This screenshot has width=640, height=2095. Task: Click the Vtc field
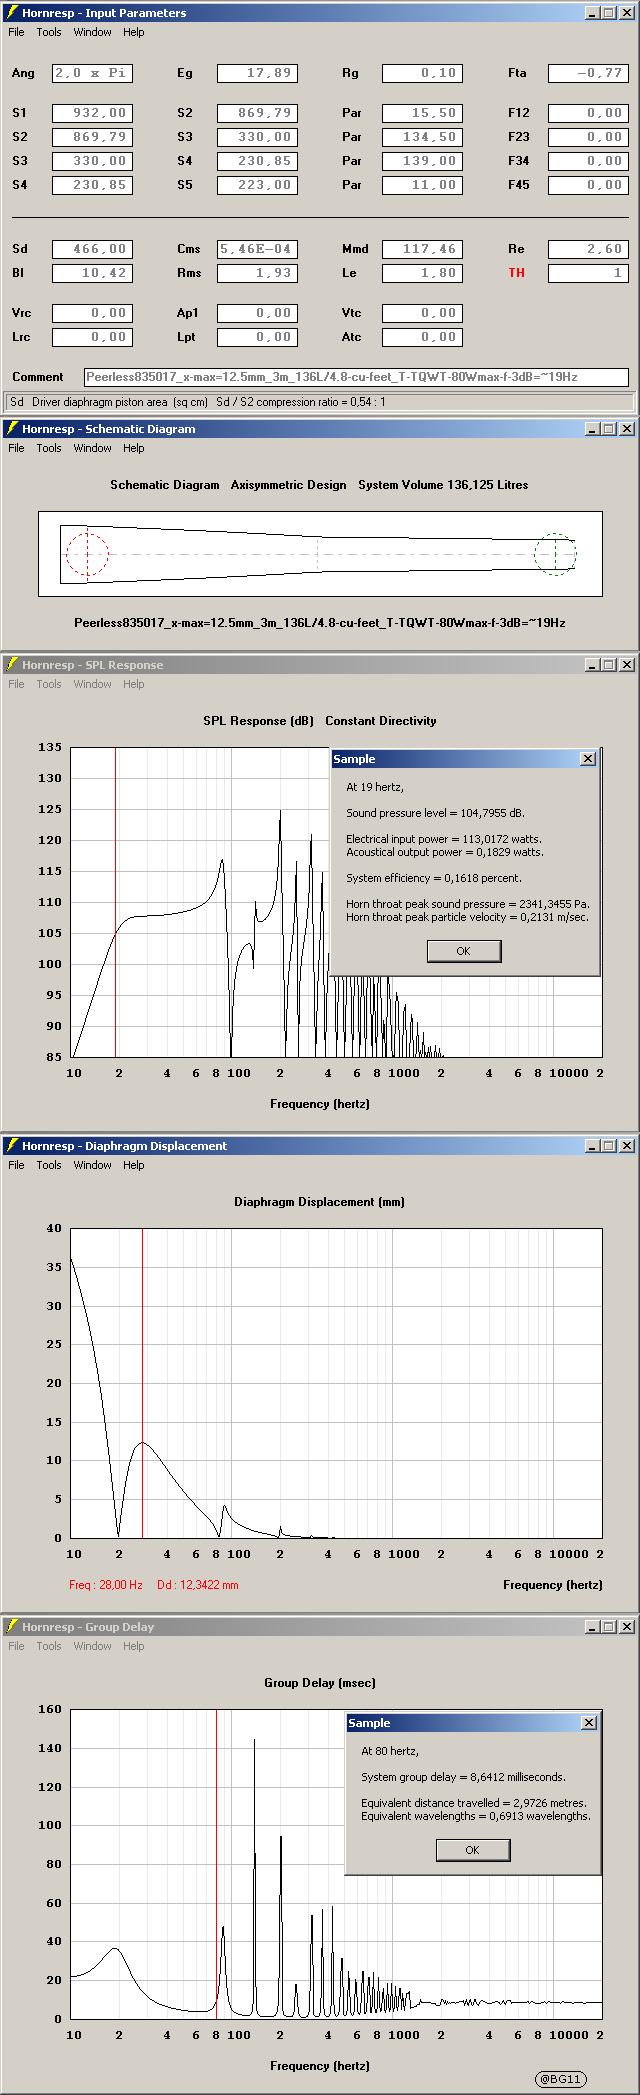(422, 313)
